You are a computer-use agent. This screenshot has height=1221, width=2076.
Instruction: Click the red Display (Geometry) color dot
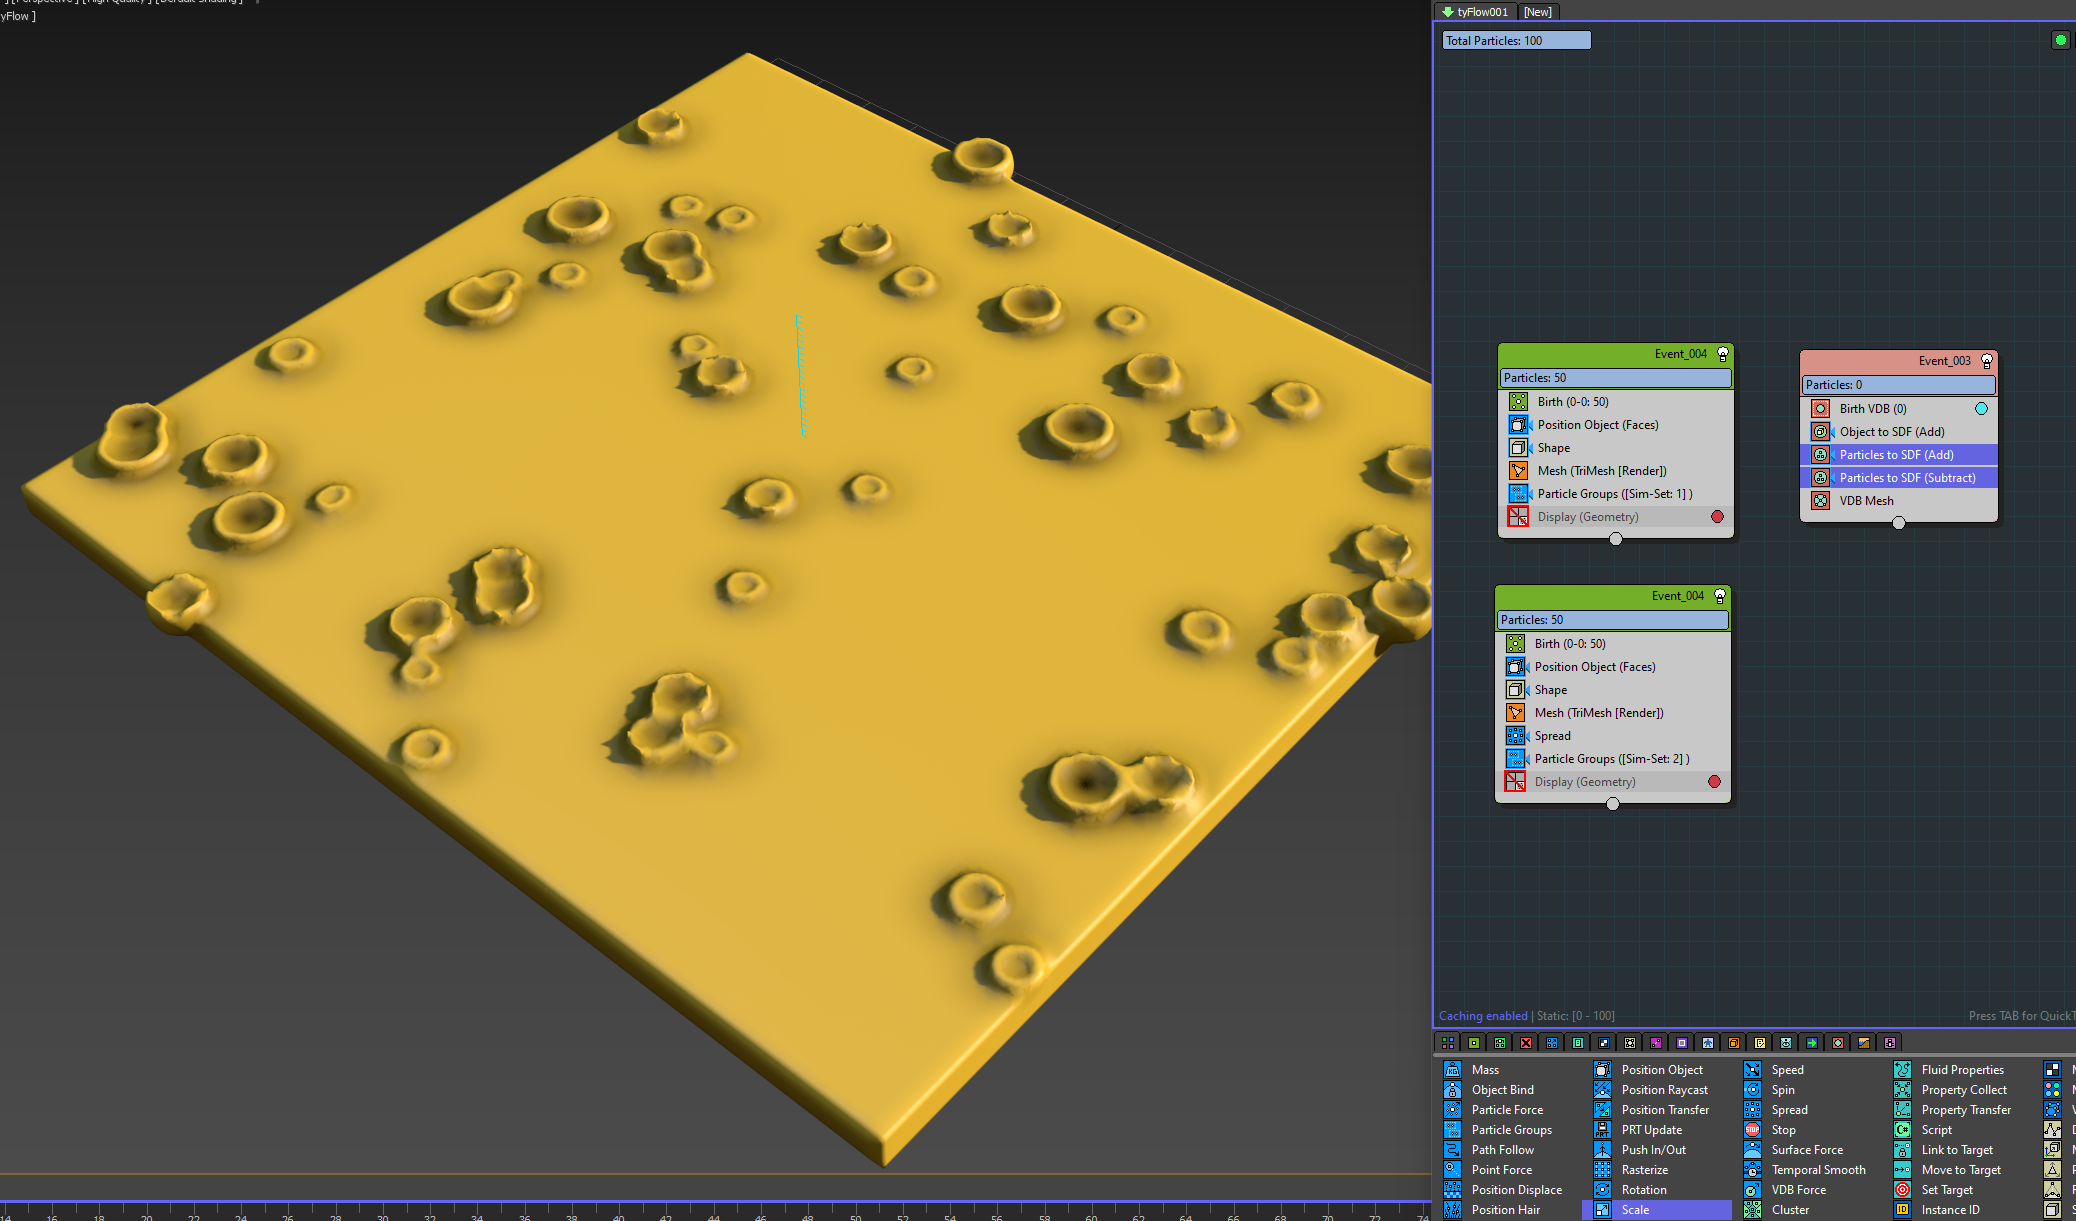coord(1717,517)
